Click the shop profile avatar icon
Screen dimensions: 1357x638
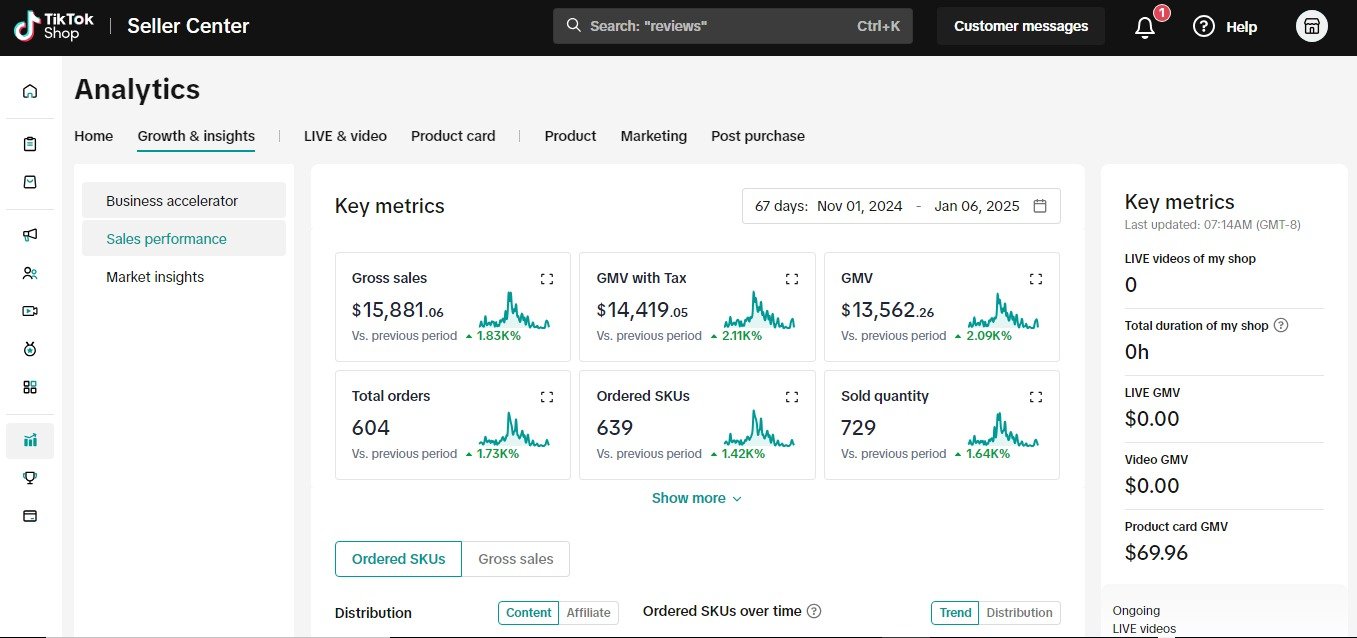pos(1312,27)
